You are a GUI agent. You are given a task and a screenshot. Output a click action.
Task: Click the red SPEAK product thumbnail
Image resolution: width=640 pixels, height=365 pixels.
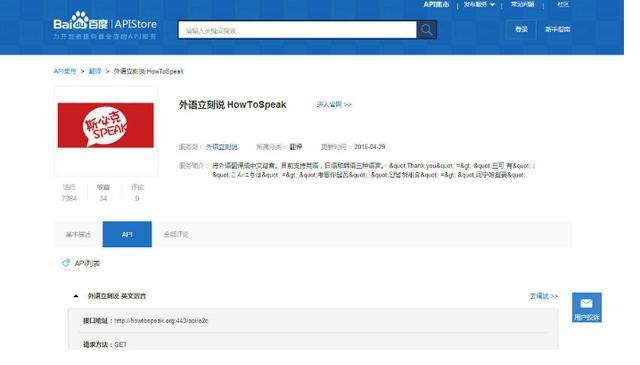[x=106, y=125]
